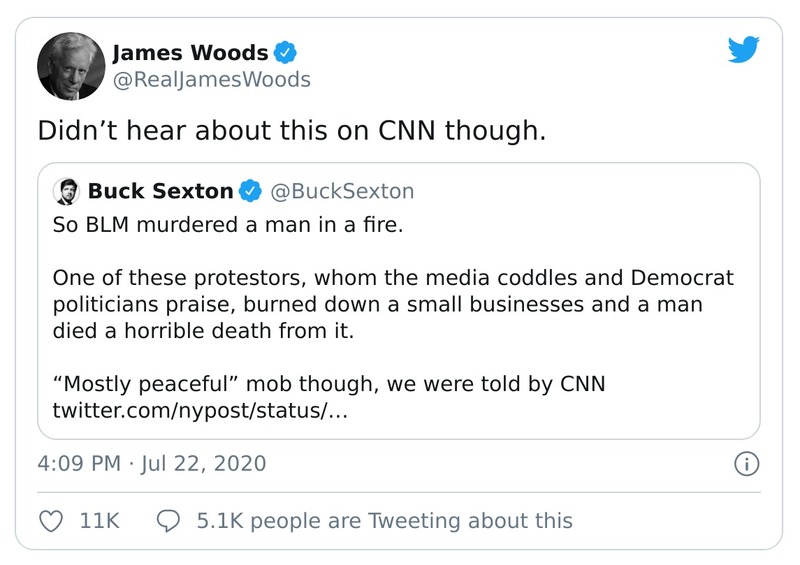This screenshot has height=565, width=800.
Task: Open the tweet info circle icon
Action: coord(746,464)
